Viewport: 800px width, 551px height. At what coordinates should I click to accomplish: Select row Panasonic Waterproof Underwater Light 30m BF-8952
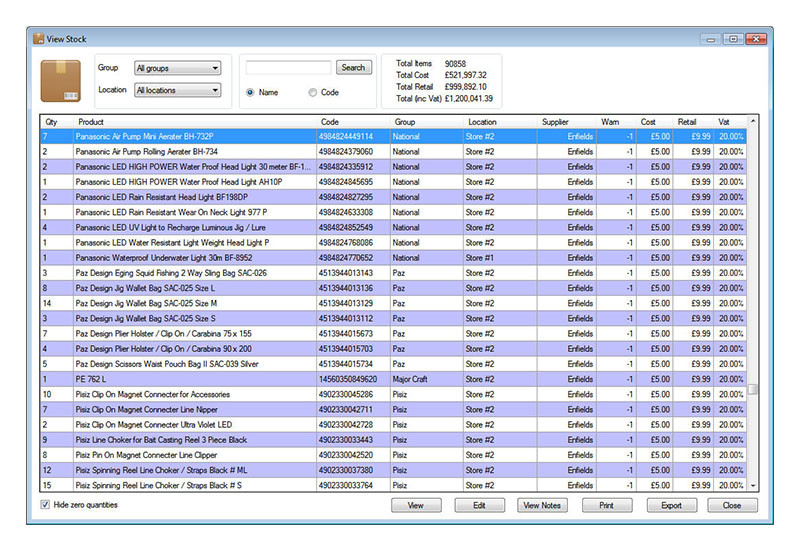393,258
